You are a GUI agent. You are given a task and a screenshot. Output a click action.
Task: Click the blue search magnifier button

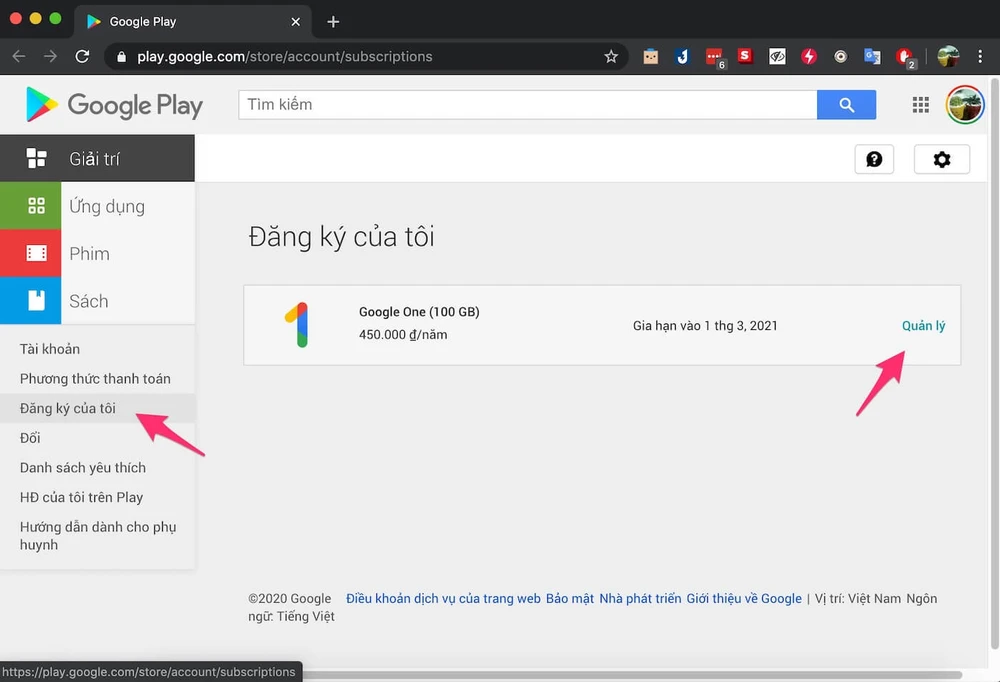[x=846, y=104]
